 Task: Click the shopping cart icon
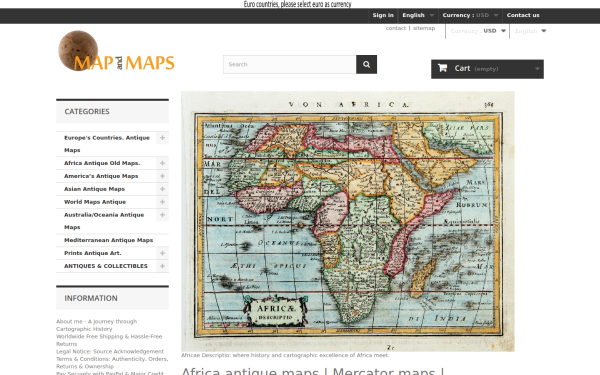pos(442,68)
